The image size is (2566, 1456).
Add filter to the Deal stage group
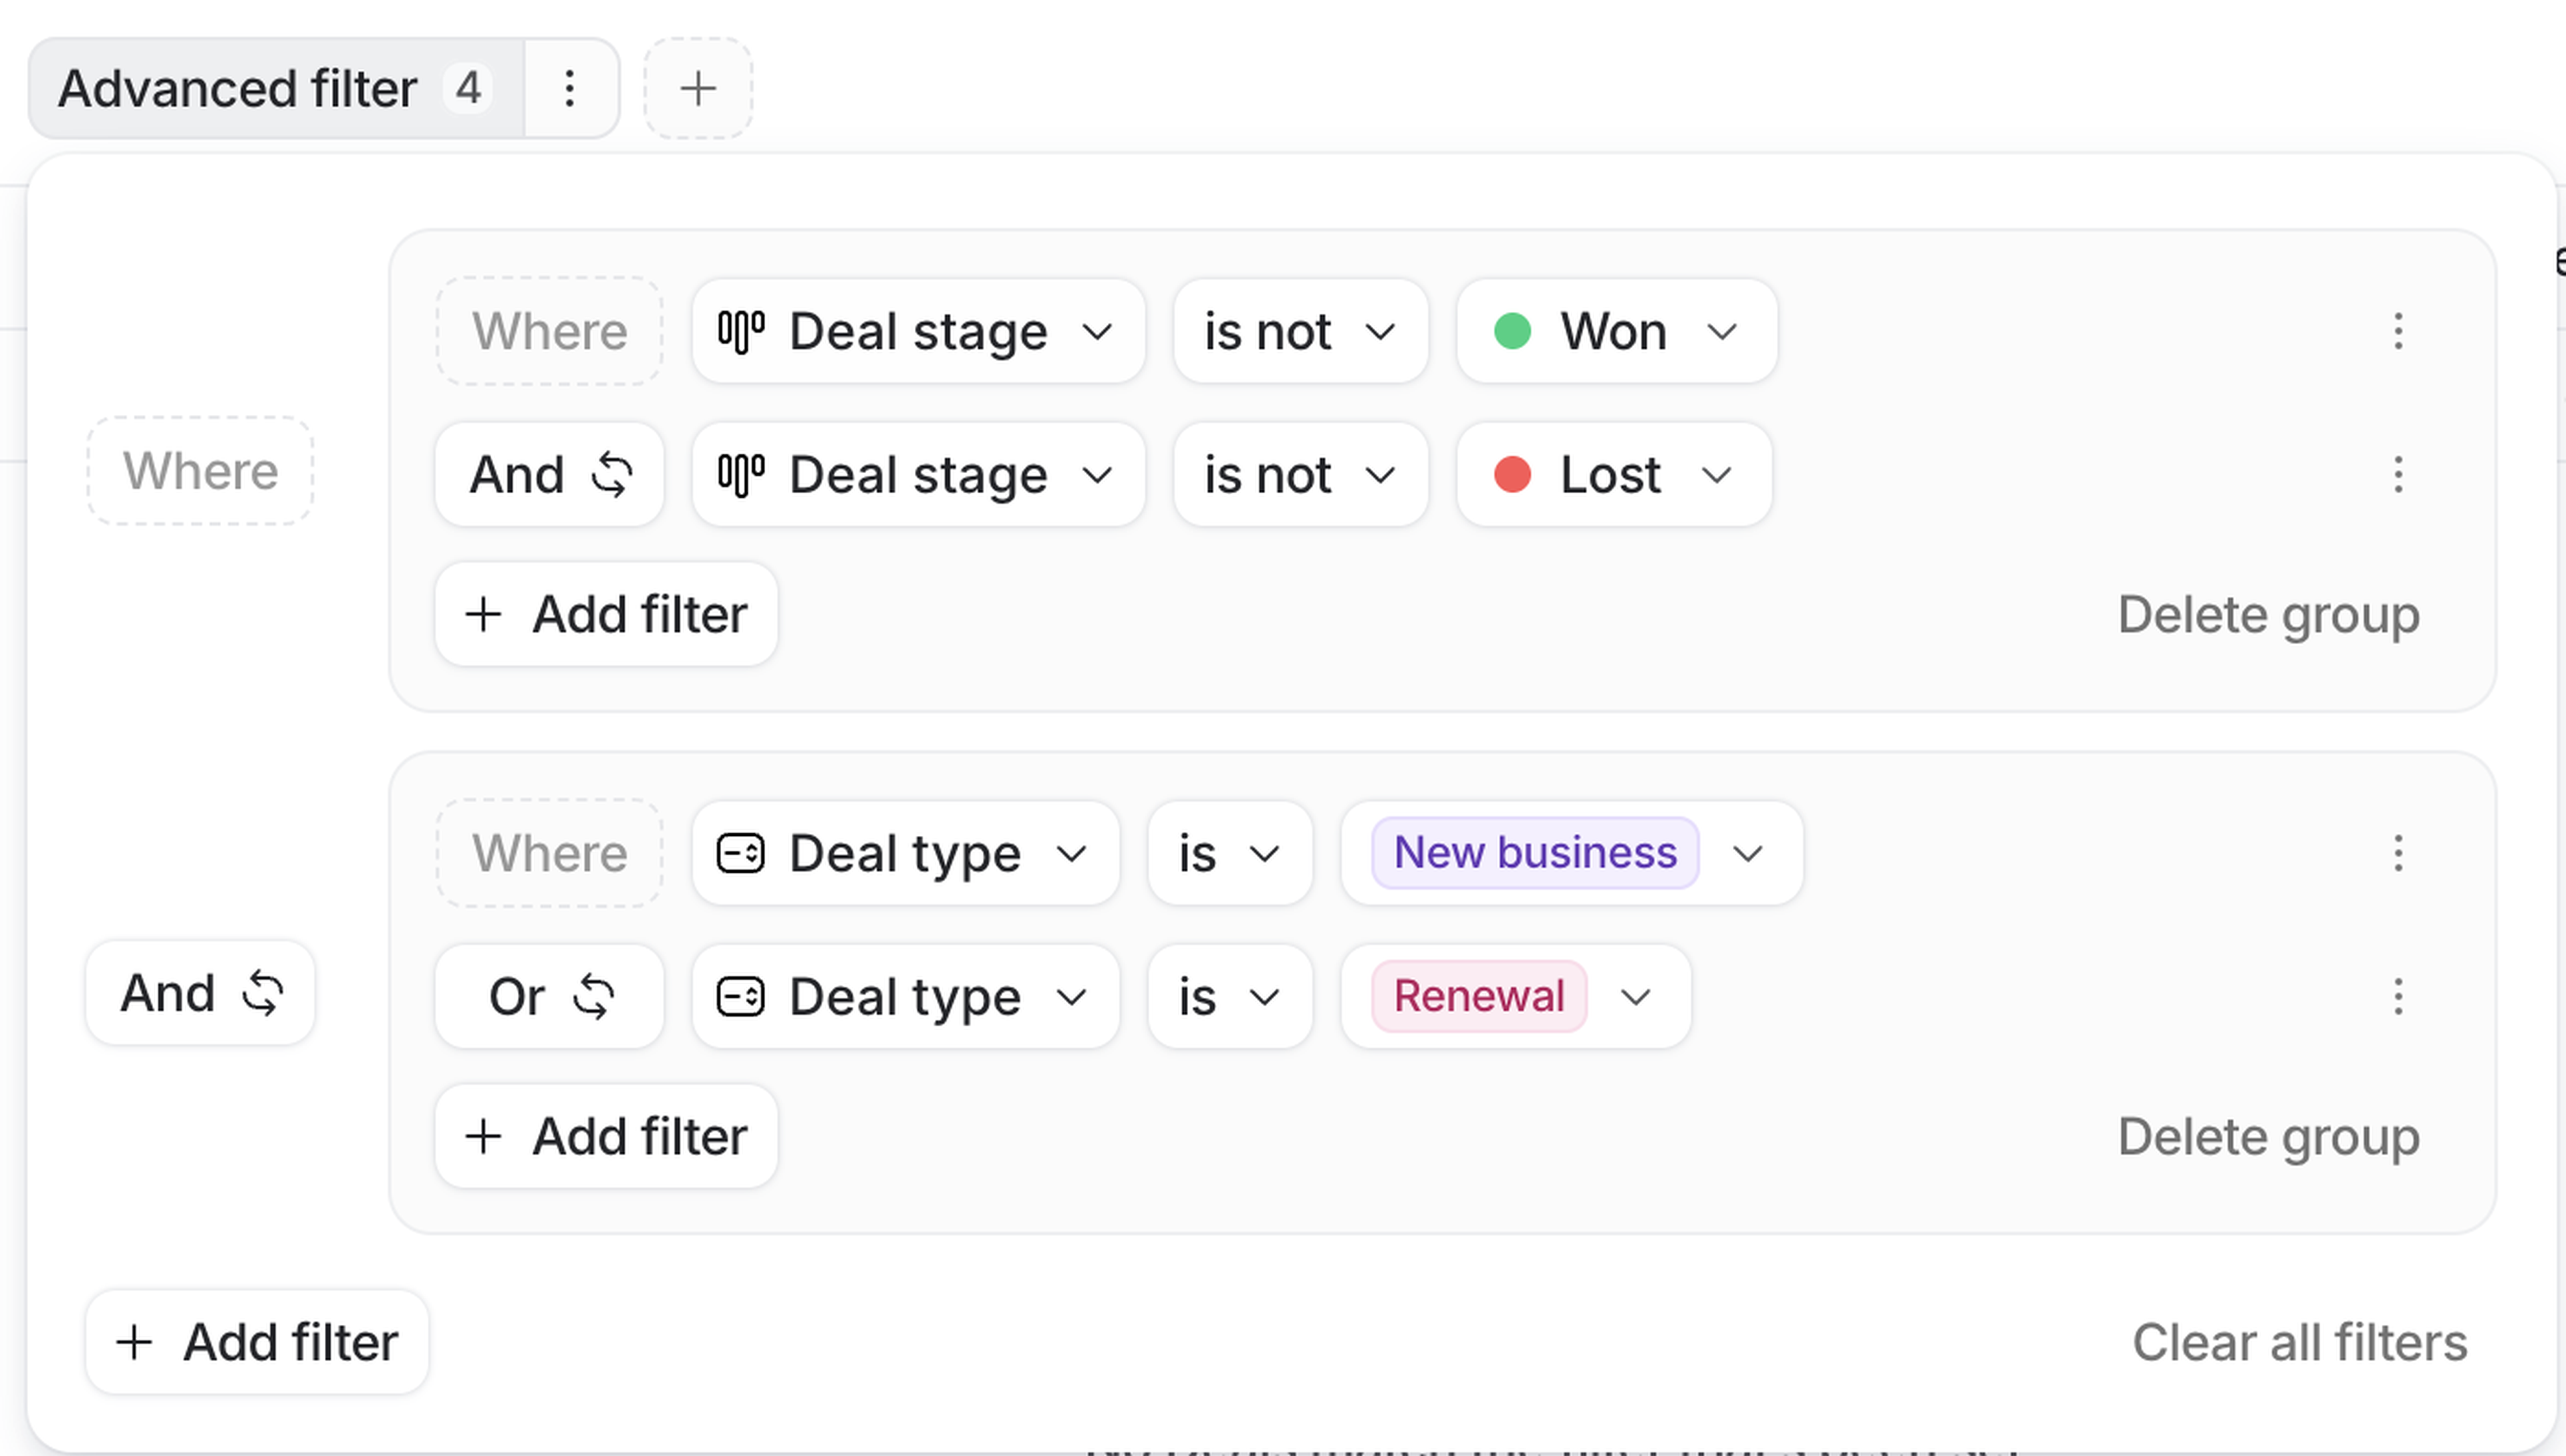click(x=606, y=614)
